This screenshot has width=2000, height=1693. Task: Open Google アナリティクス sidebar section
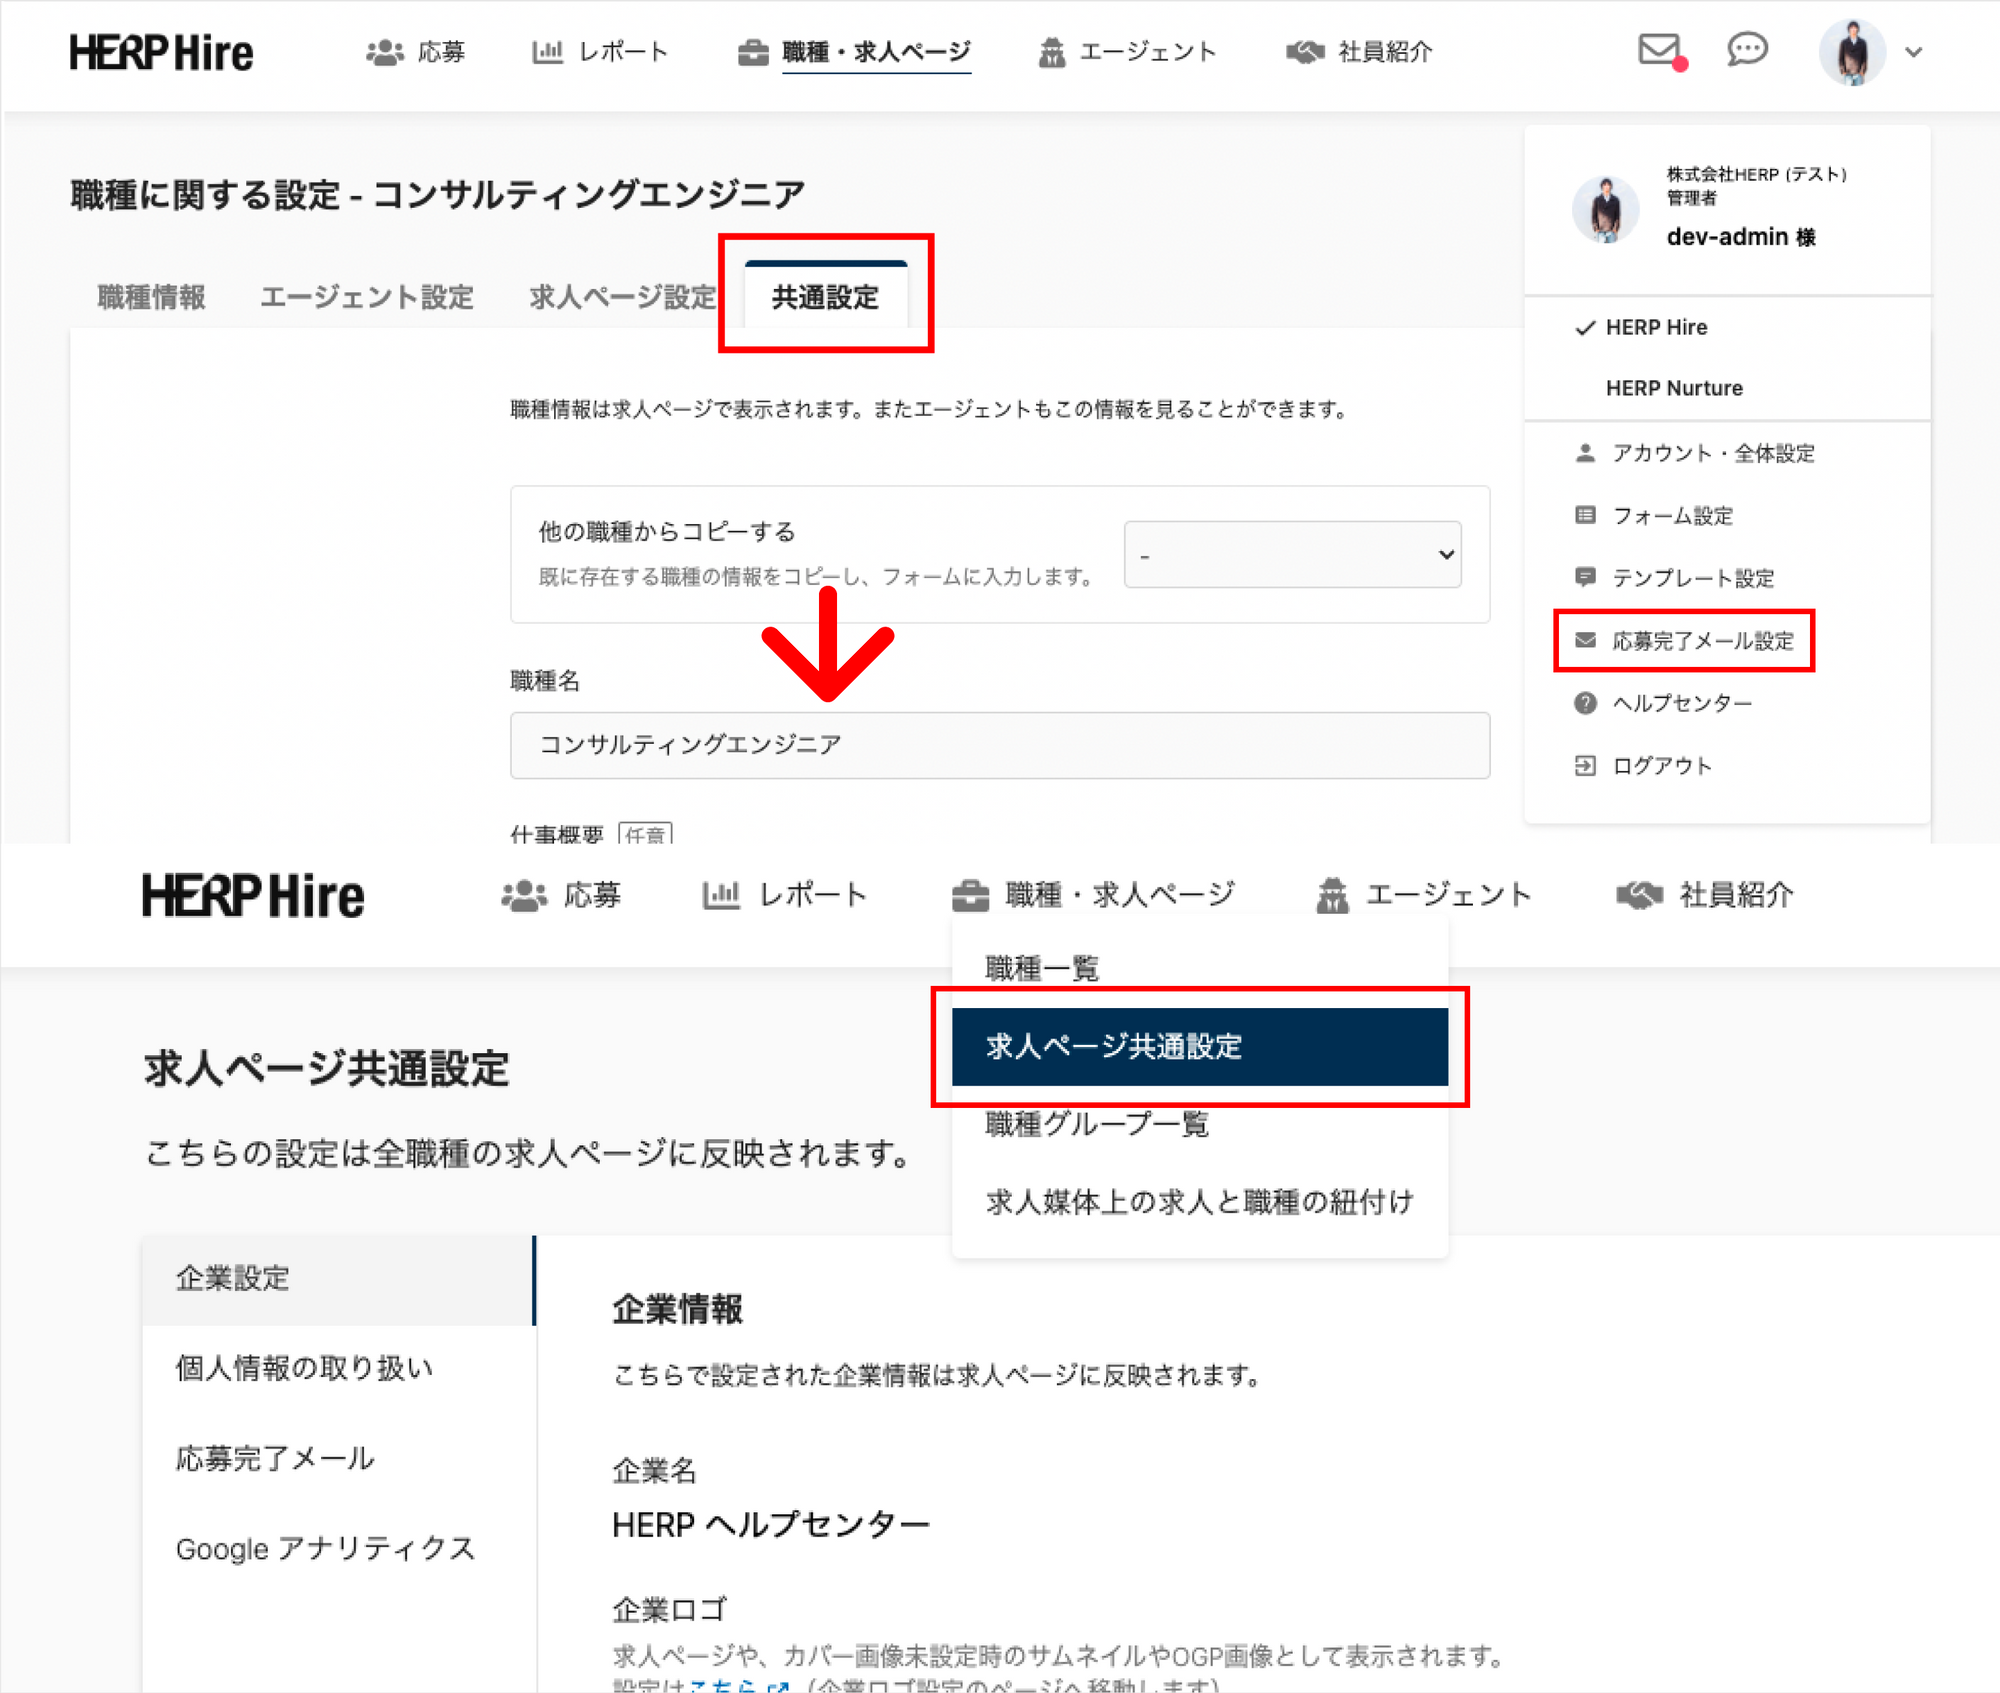point(325,1549)
